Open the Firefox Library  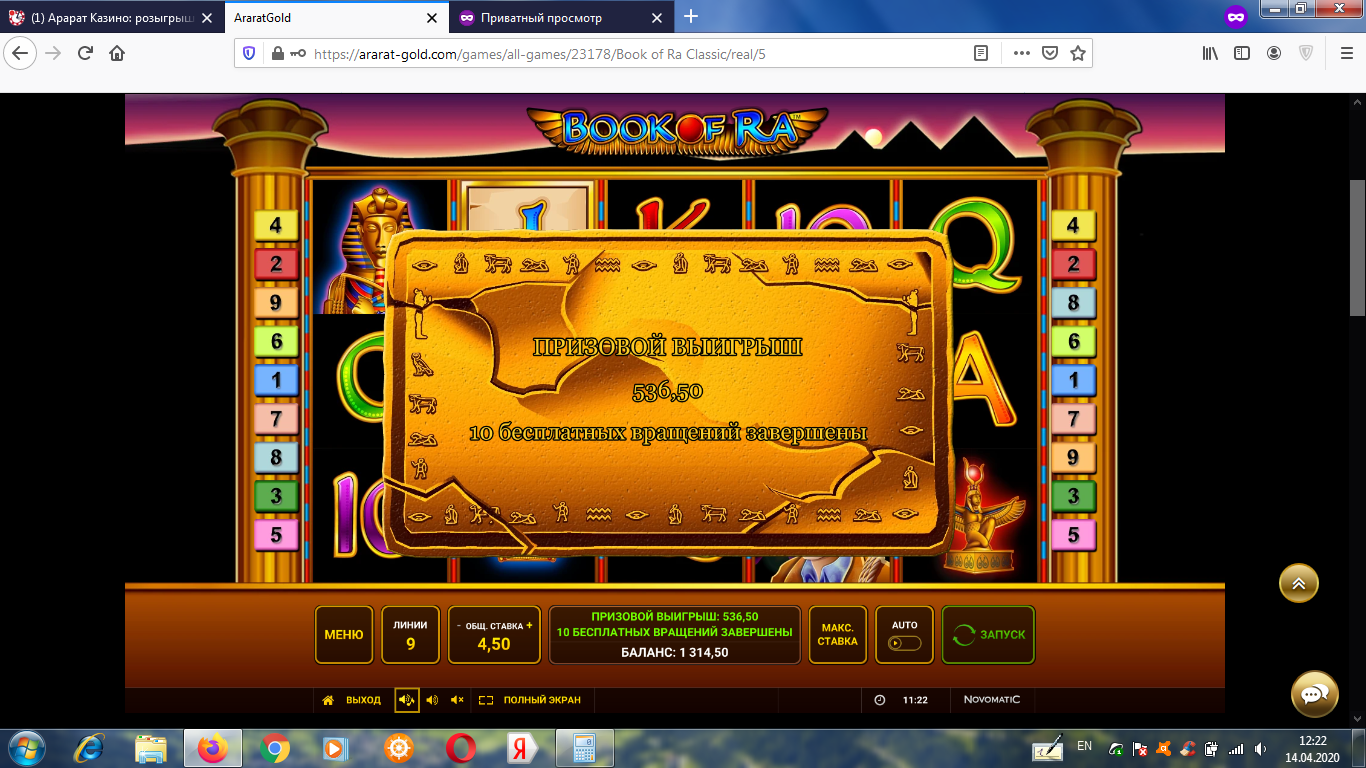point(1210,53)
